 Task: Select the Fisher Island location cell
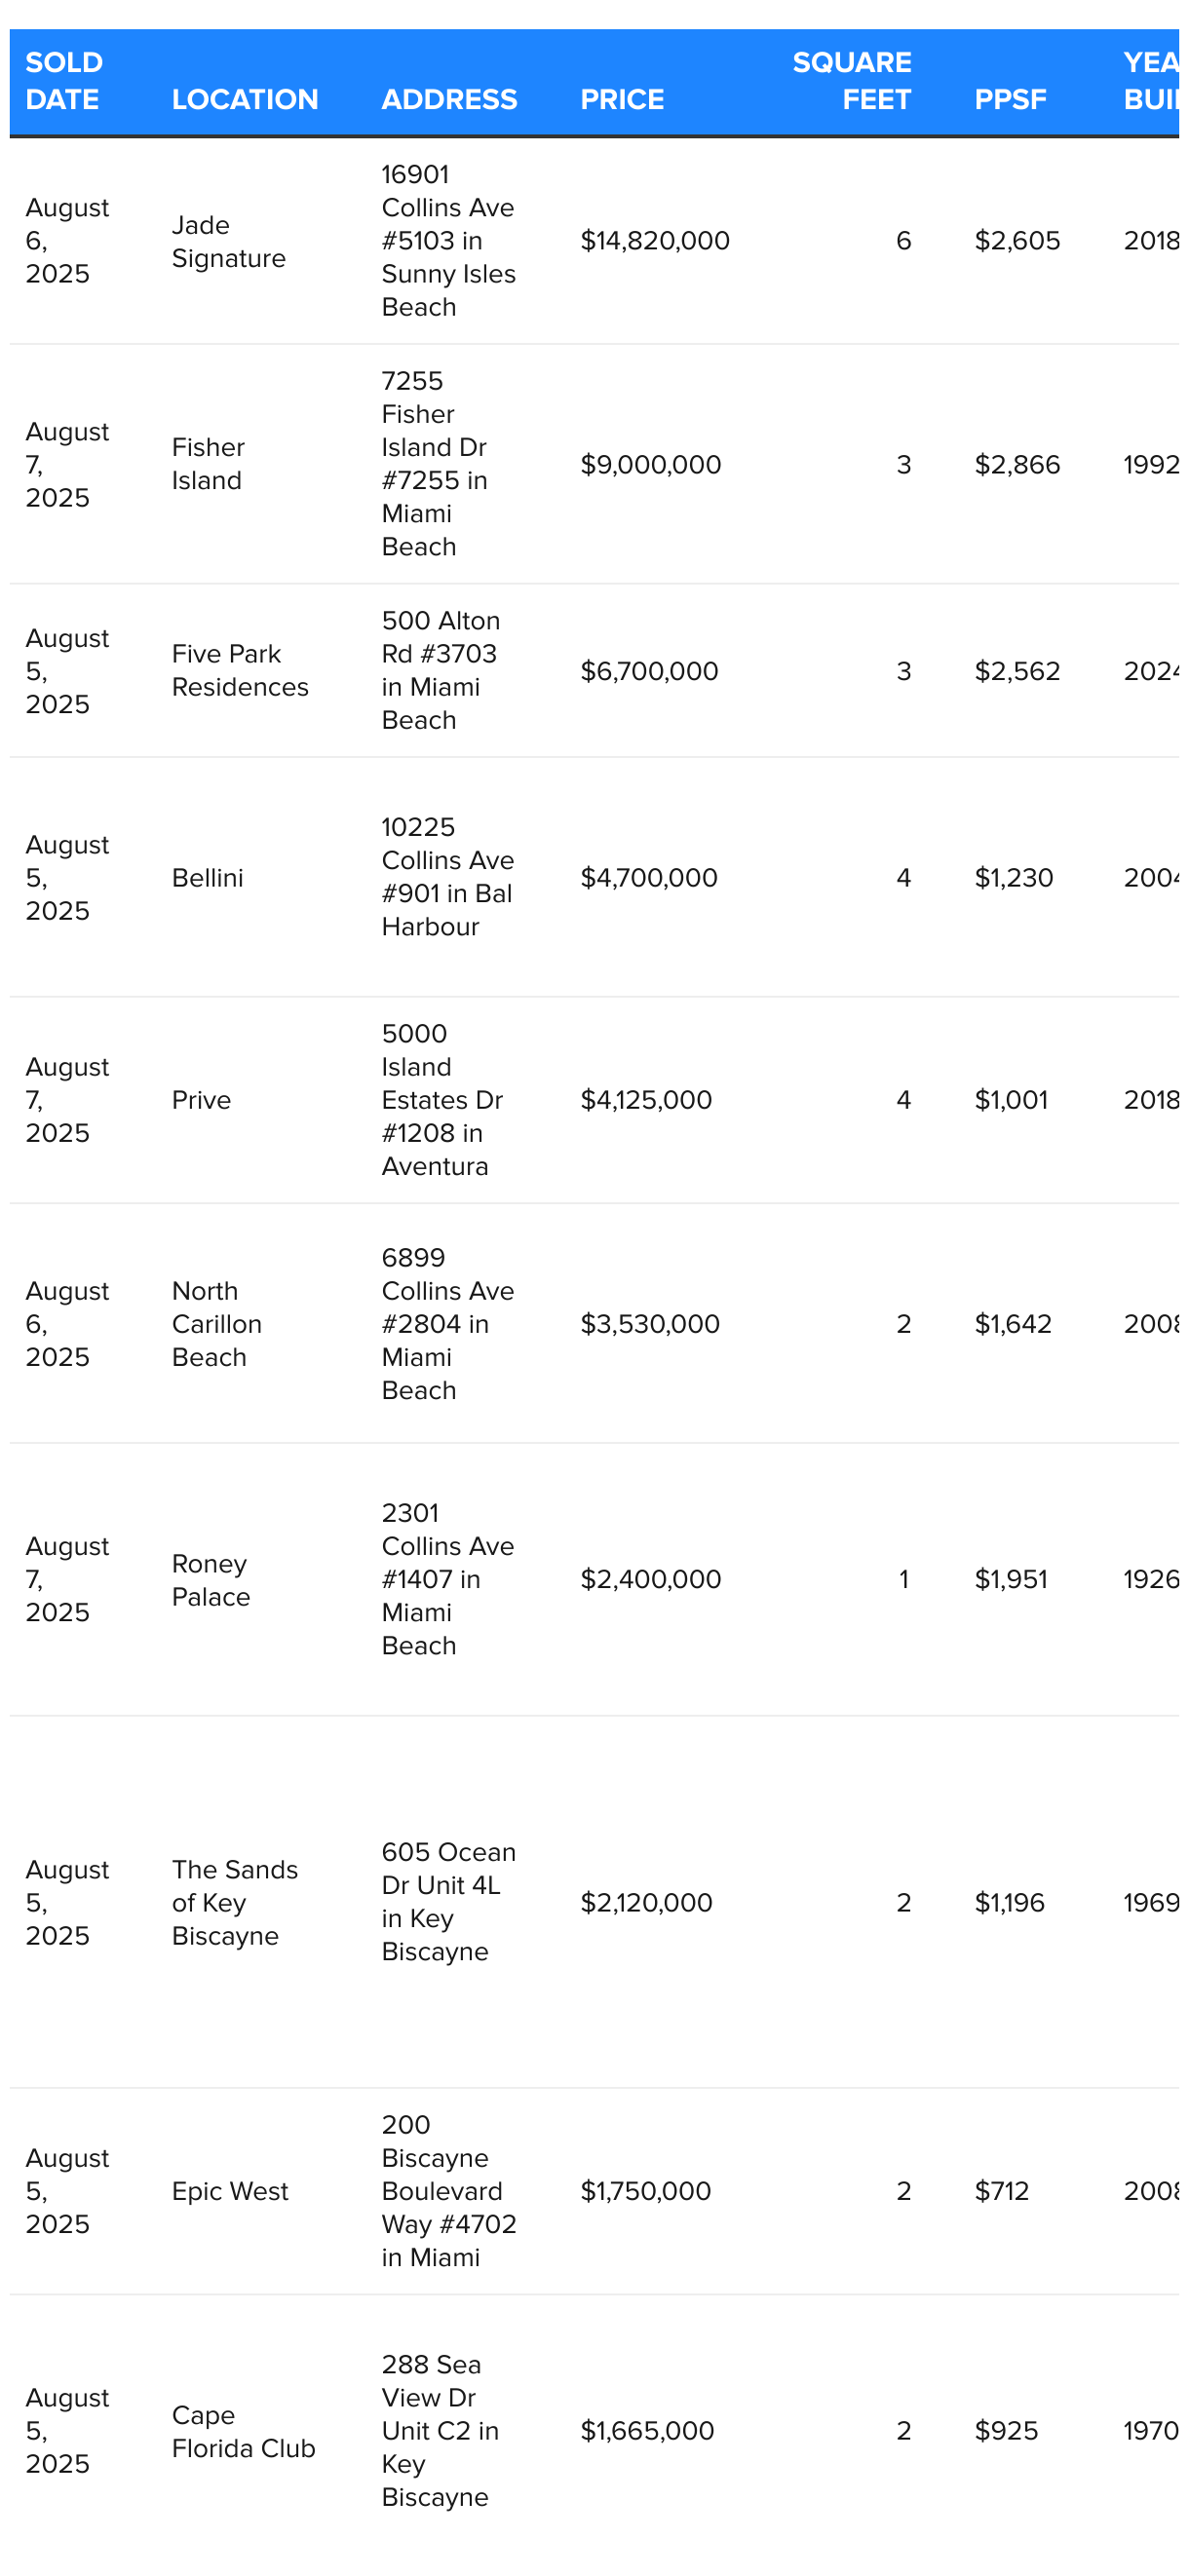[x=208, y=464]
